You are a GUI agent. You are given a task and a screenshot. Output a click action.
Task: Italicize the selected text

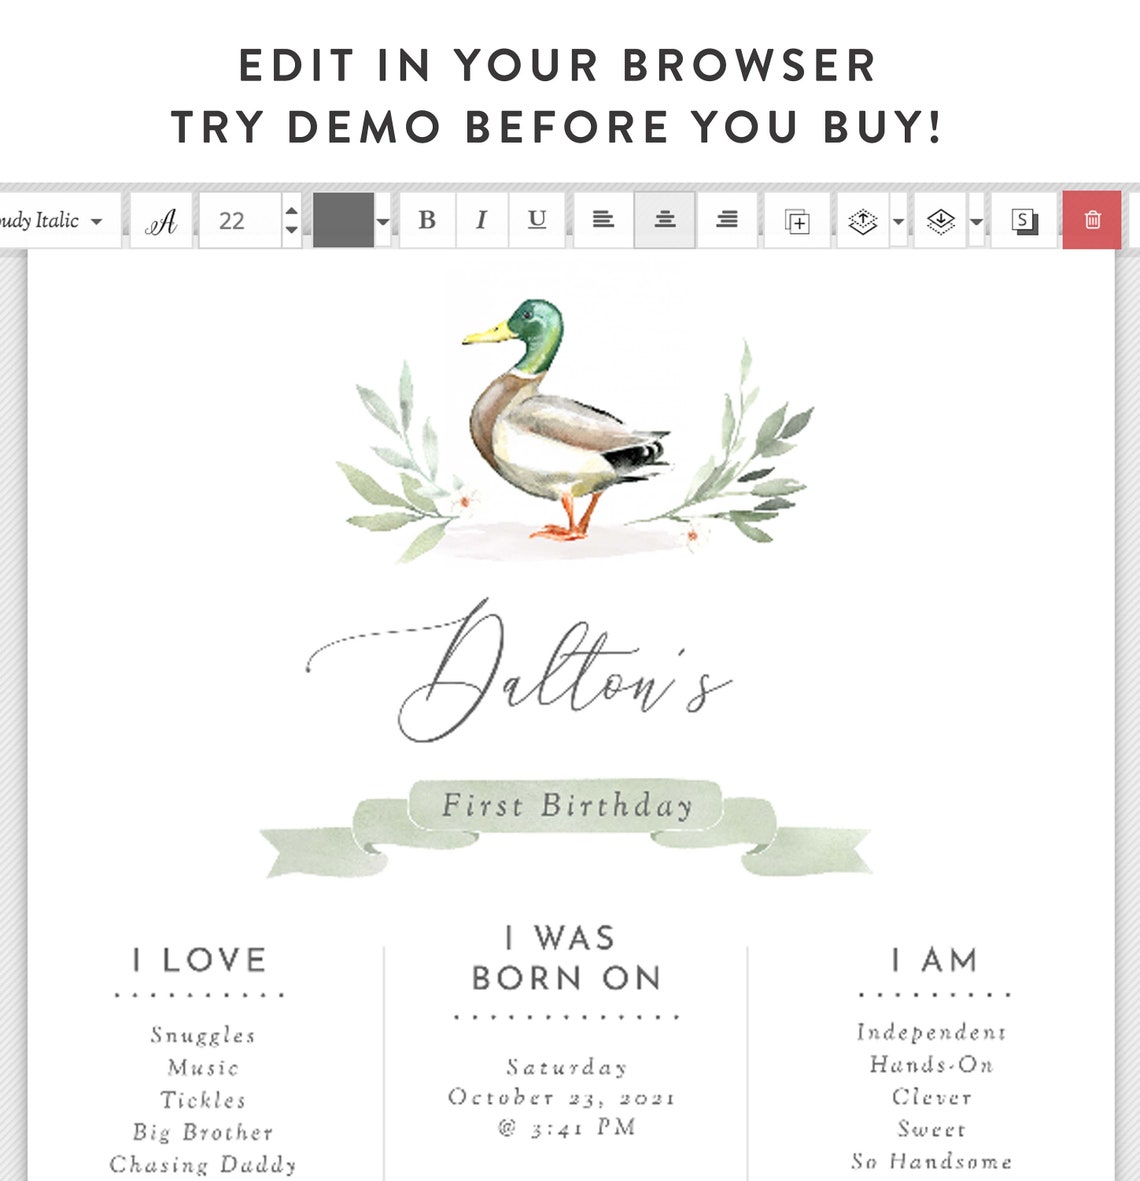[x=482, y=220]
